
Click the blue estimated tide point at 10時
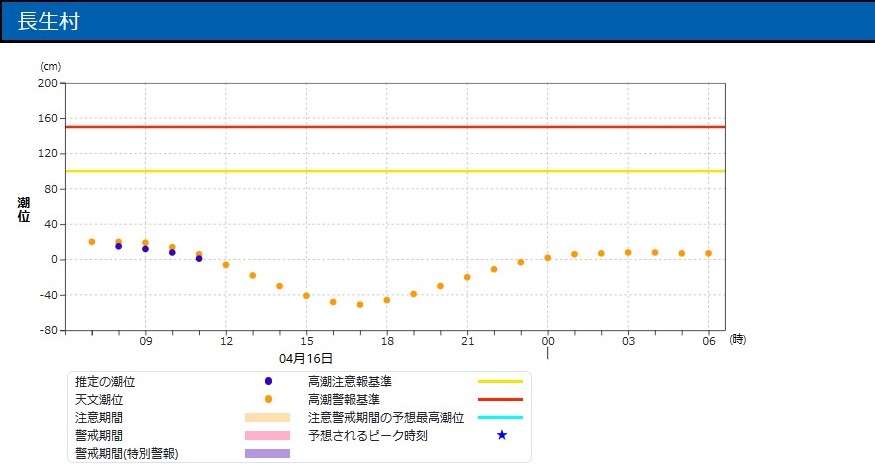pyautogui.click(x=172, y=253)
